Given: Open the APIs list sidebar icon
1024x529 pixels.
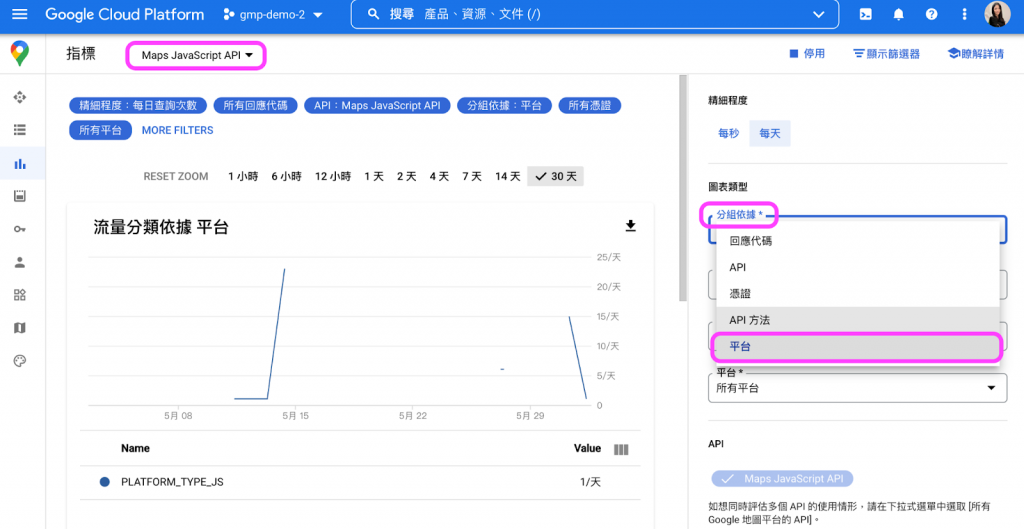Looking at the screenshot, I should (20, 130).
